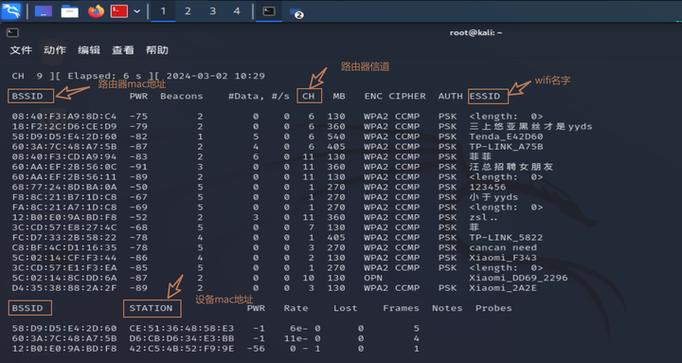The height and width of the screenshot is (363, 682).
Task: Click the OPN encryption value
Action: click(373, 278)
